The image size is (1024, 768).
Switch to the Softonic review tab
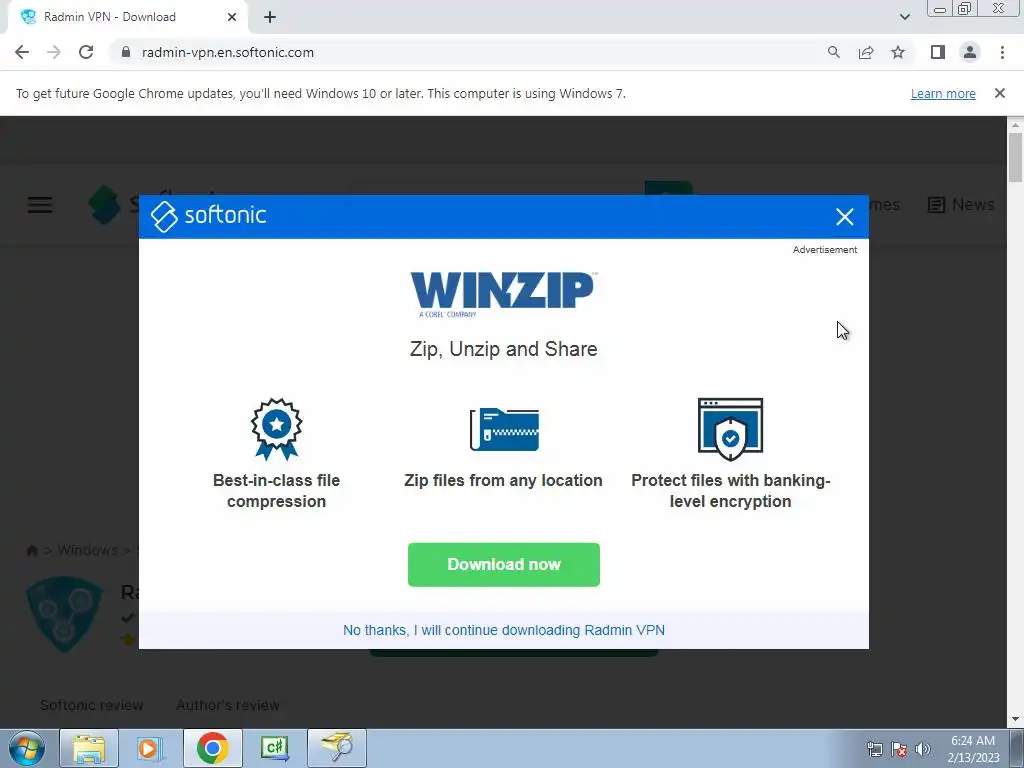click(x=91, y=705)
